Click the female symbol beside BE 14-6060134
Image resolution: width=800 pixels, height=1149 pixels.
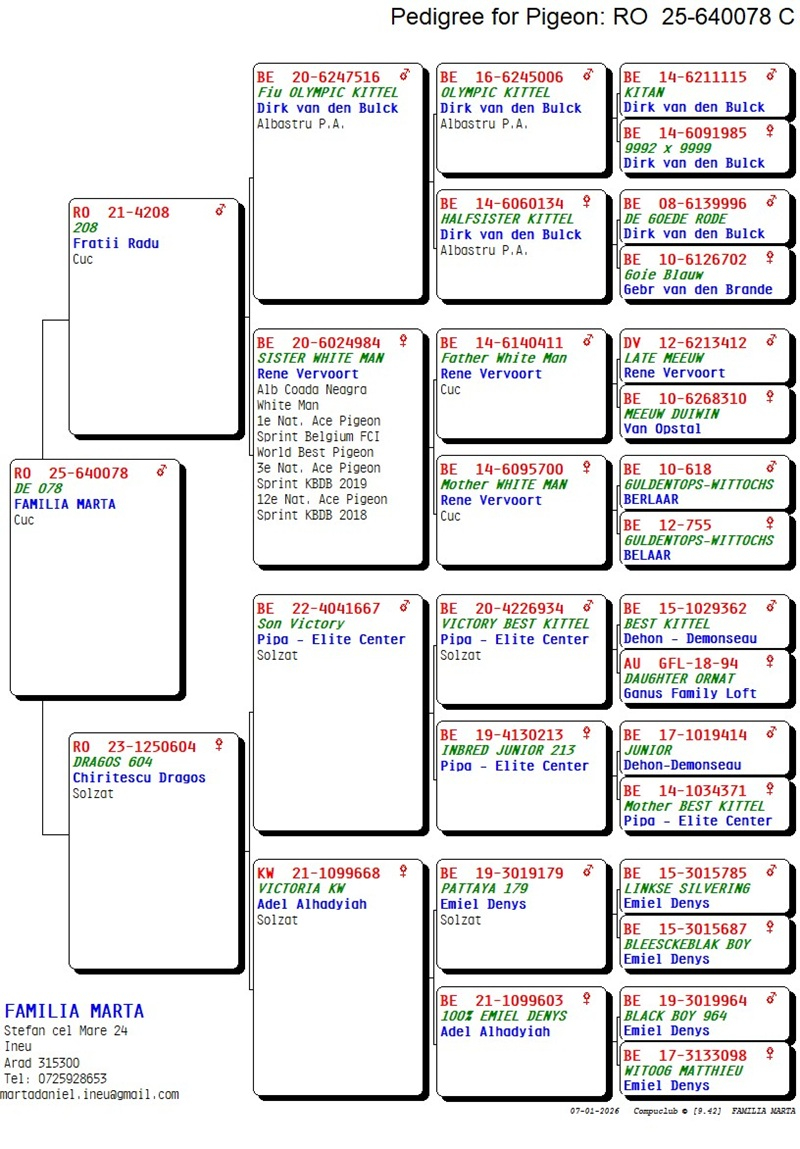pyautogui.click(x=587, y=202)
